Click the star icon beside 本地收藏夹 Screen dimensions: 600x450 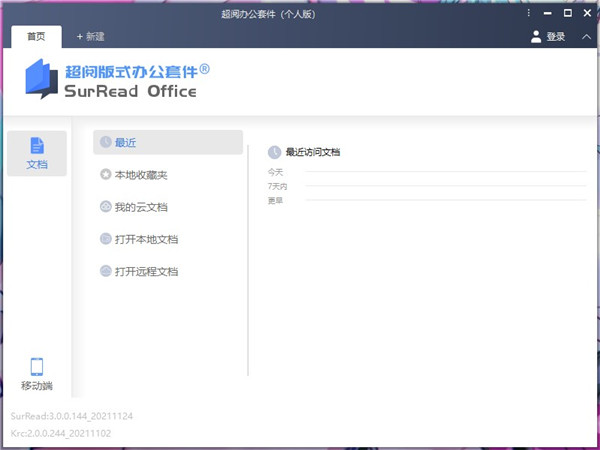[106, 175]
